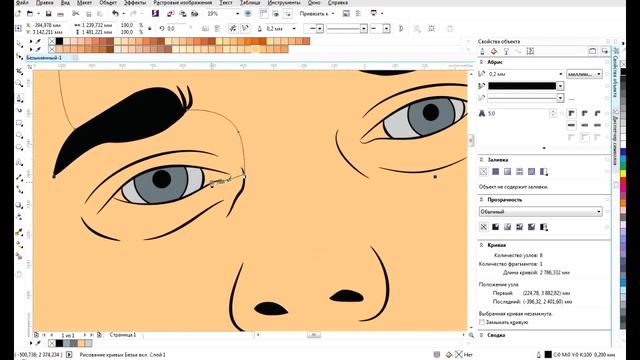Click the Publish to PDF icon
The width and height of the screenshot is (640, 360).
(195, 13)
